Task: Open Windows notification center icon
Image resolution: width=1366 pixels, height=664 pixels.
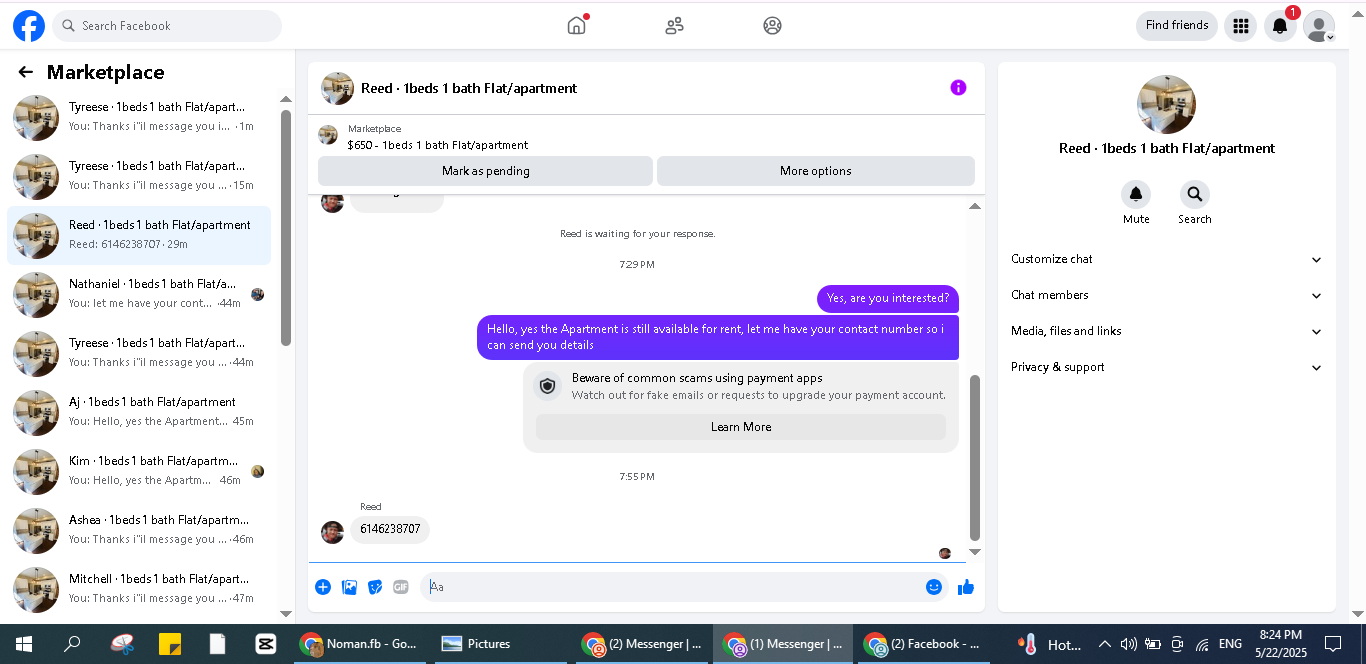Action: [1333, 644]
